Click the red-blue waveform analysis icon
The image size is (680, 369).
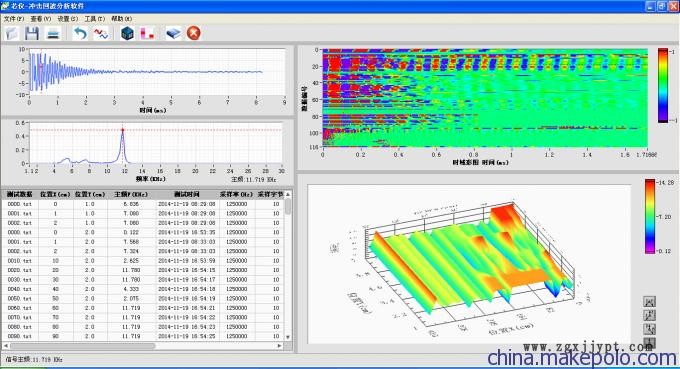click(101, 33)
